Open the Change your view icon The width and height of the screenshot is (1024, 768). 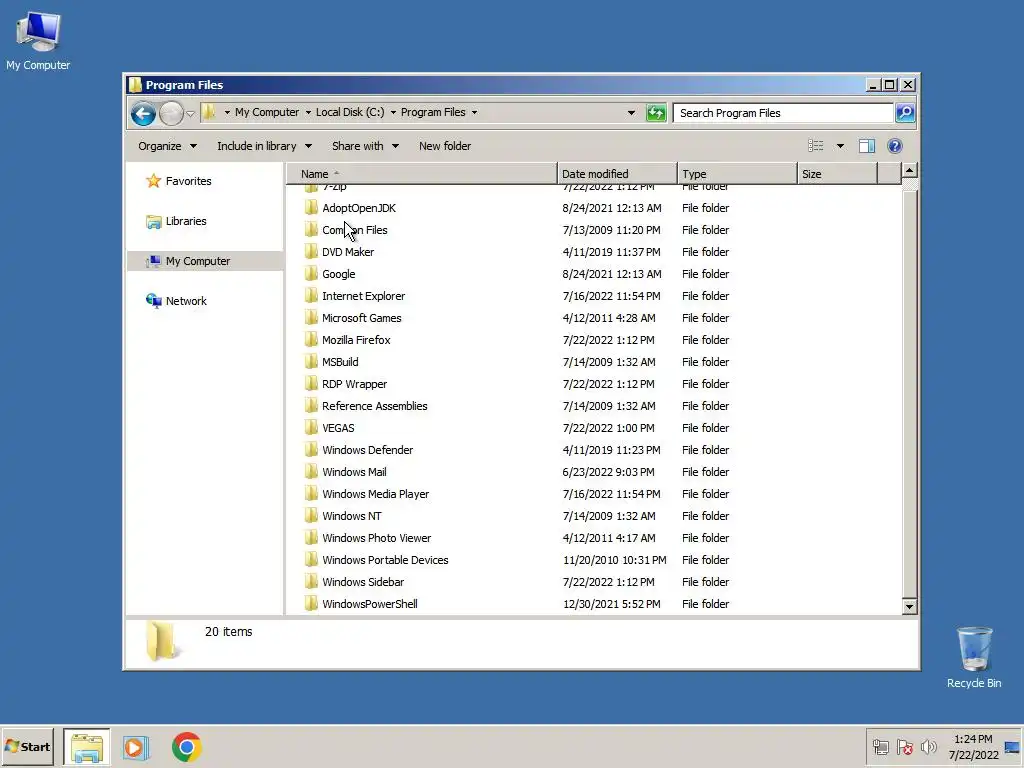coord(816,146)
